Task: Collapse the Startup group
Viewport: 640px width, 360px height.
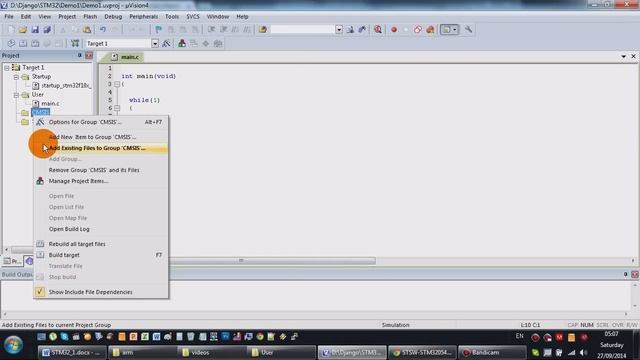Action: tap(16, 77)
